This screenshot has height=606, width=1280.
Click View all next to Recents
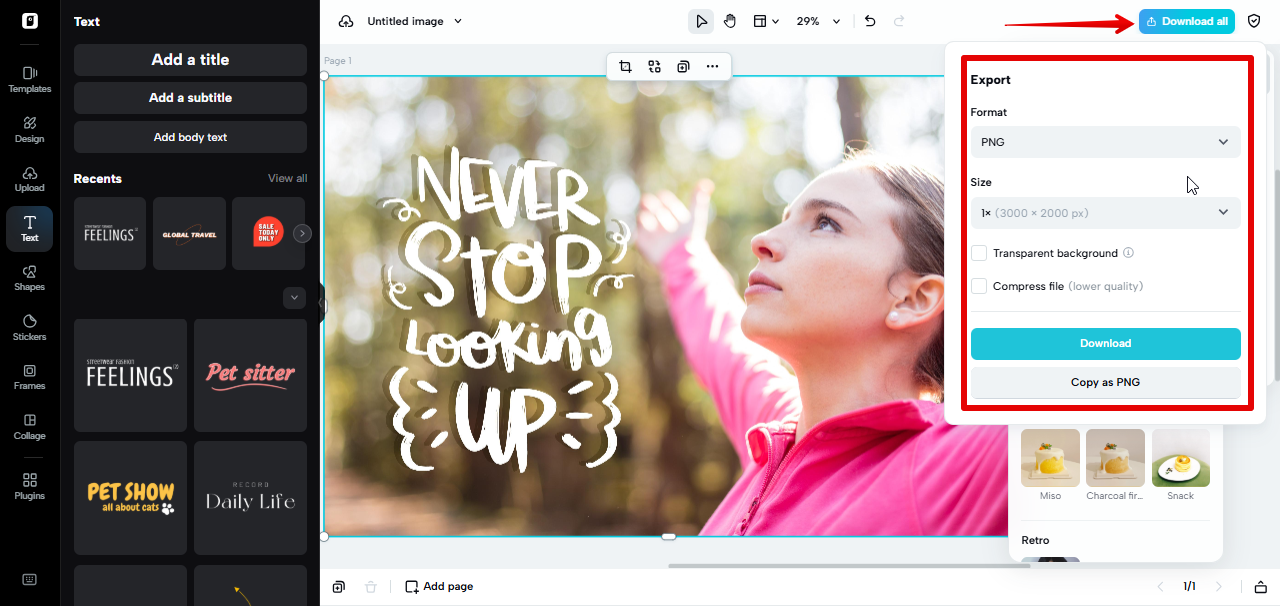pyautogui.click(x=287, y=178)
